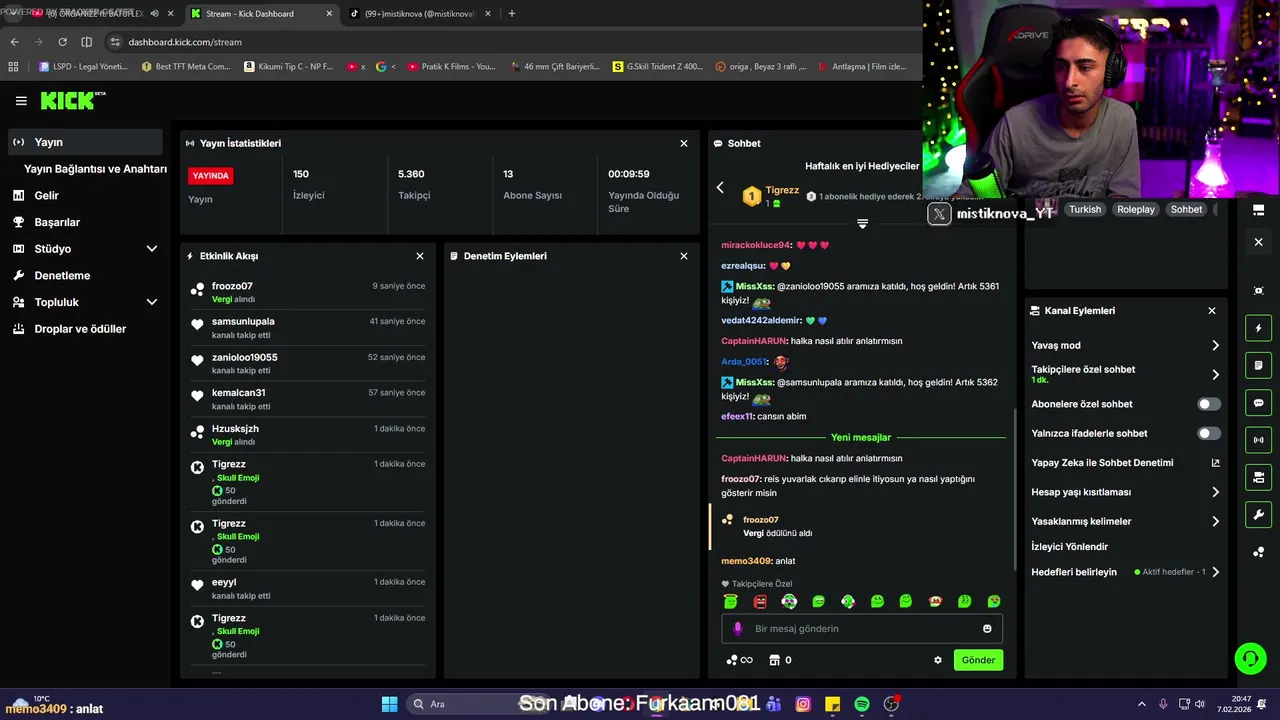Toggle Yalnızca ifadelerle sohbet switch
Screen dimensions: 1280x720
[1209, 434]
